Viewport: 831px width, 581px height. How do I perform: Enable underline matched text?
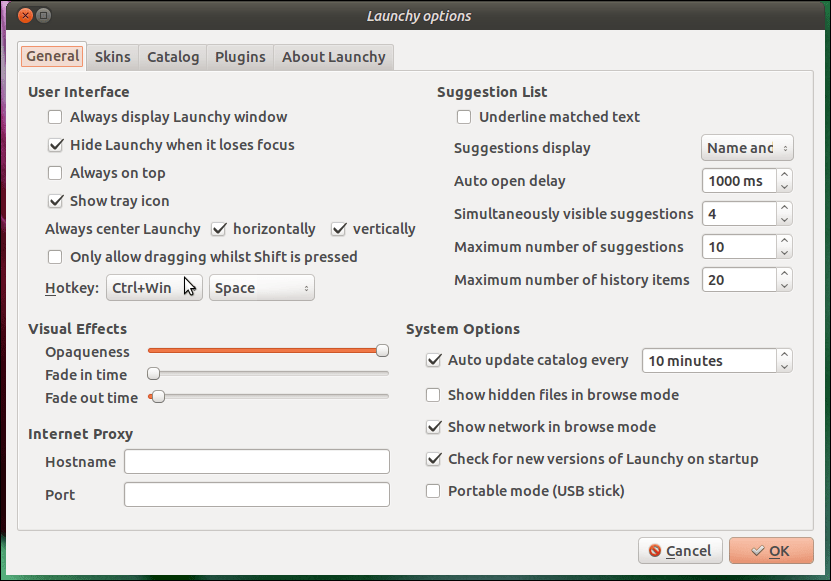click(x=464, y=117)
